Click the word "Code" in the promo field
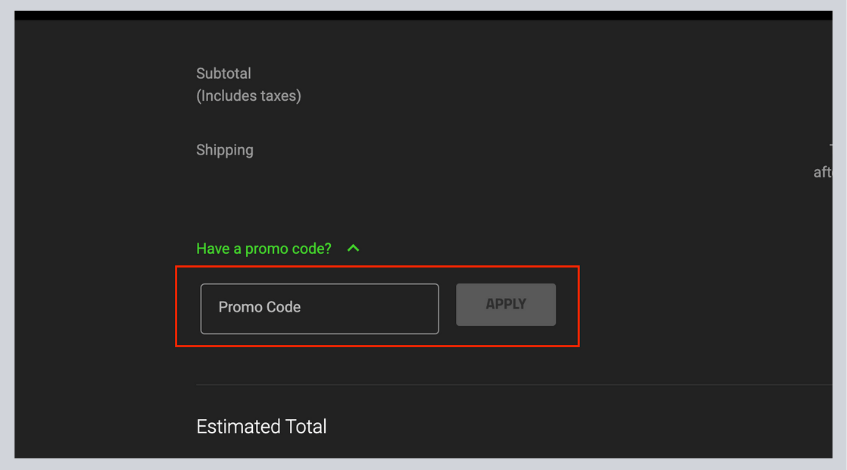 (x=284, y=307)
